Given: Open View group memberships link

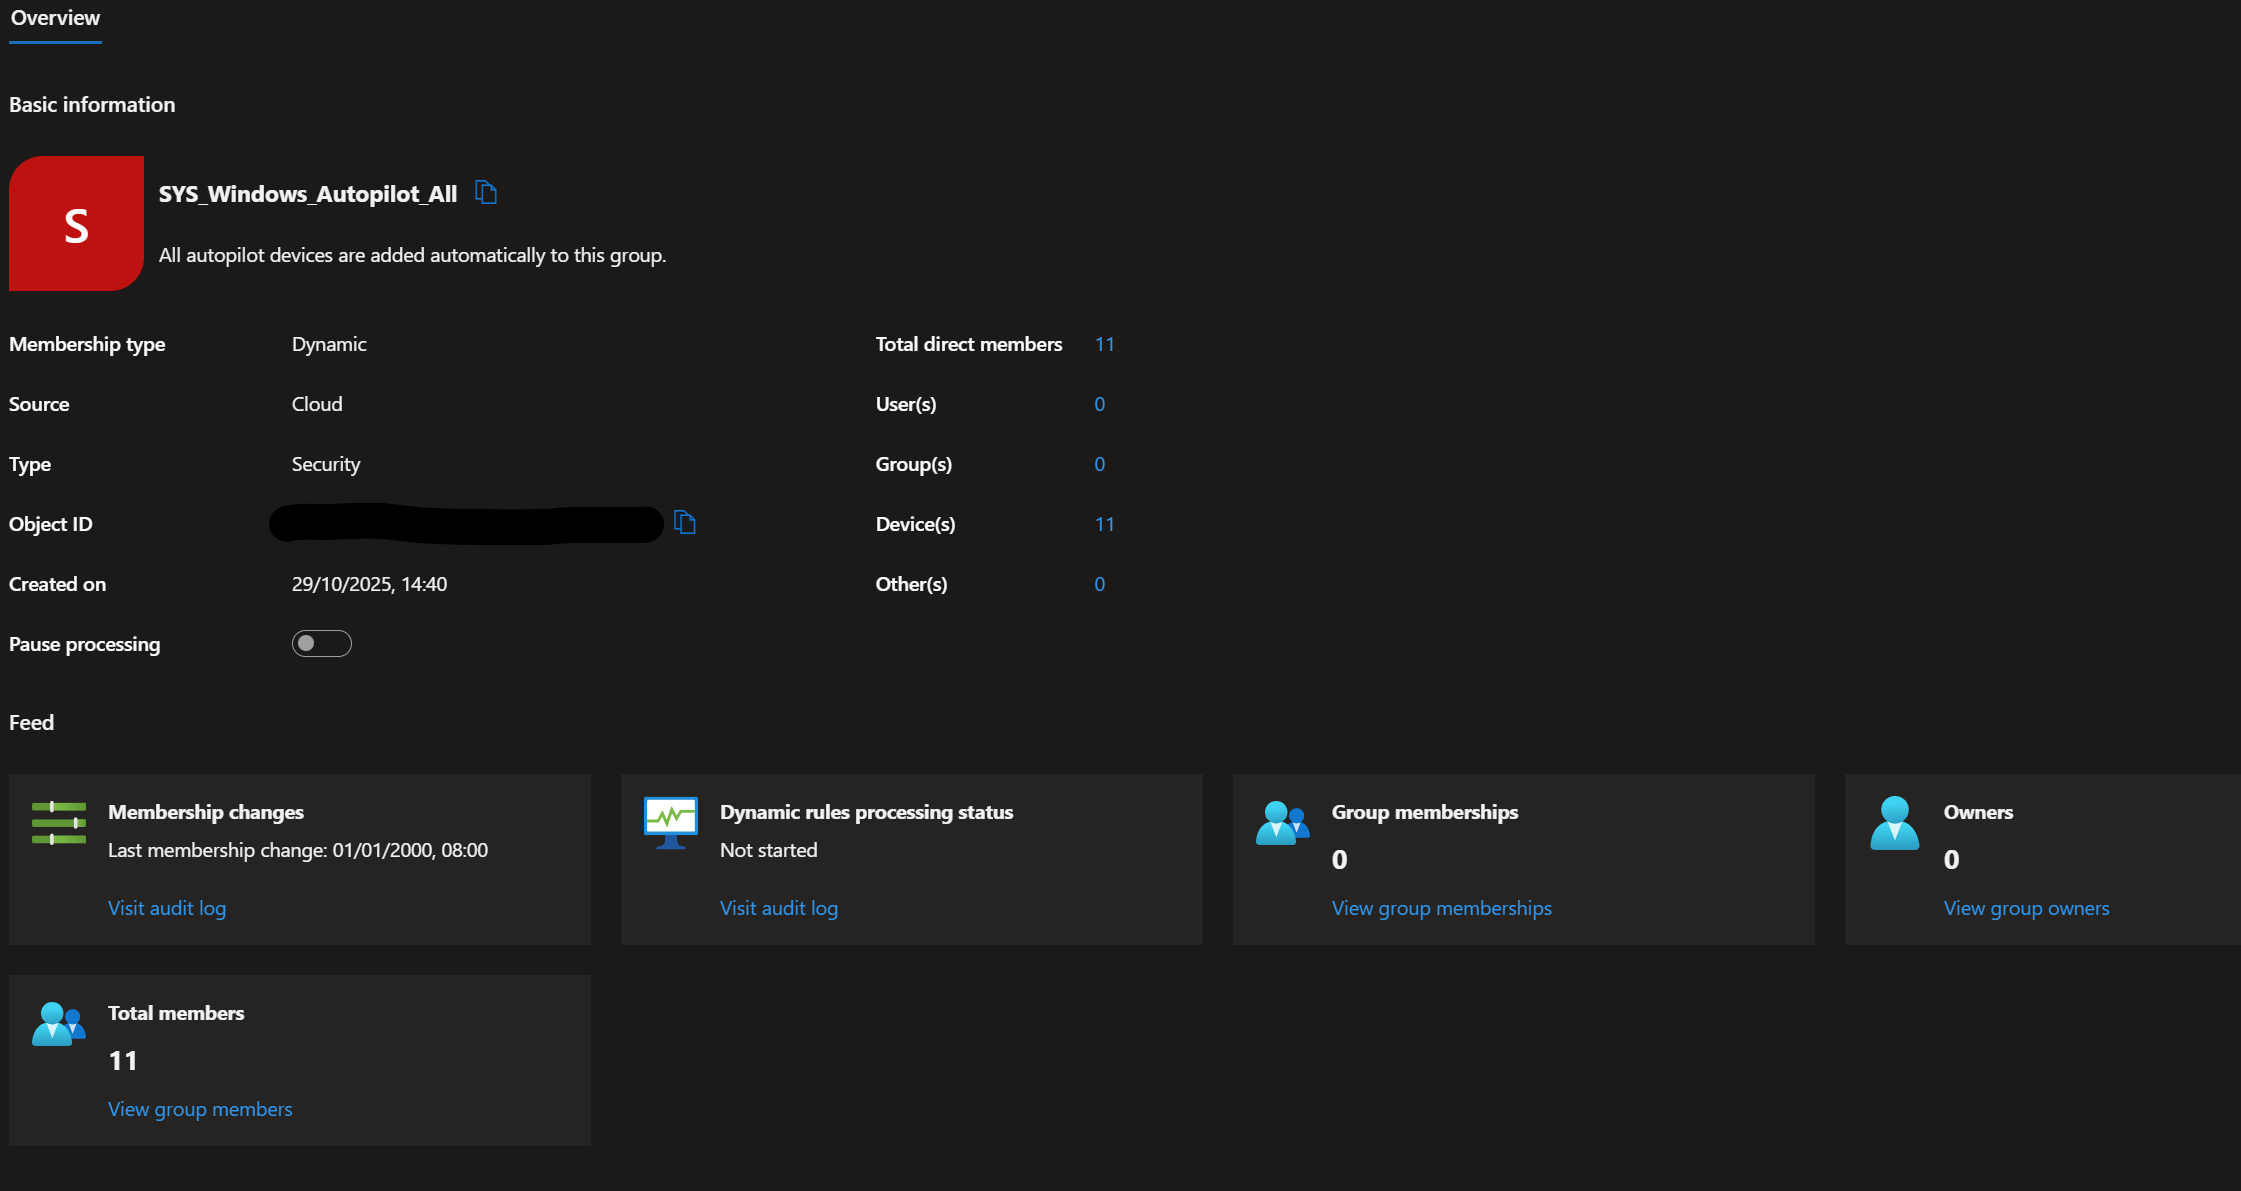Looking at the screenshot, I should [x=1441, y=908].
